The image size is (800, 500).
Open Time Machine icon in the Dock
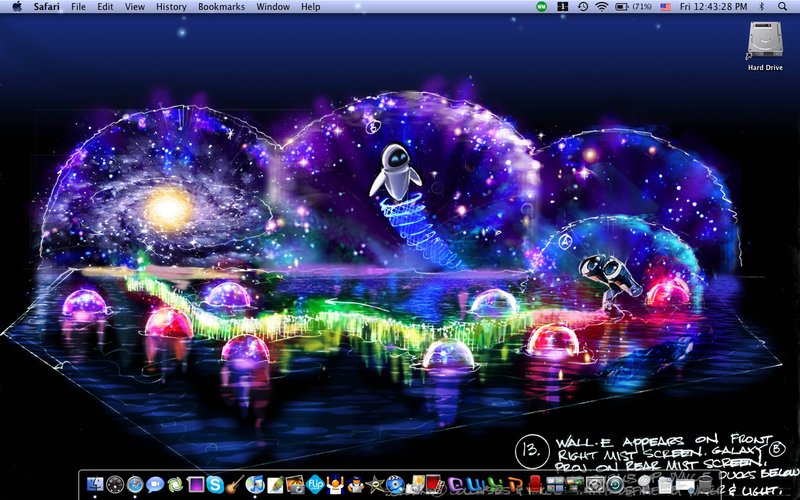(615, 484)
